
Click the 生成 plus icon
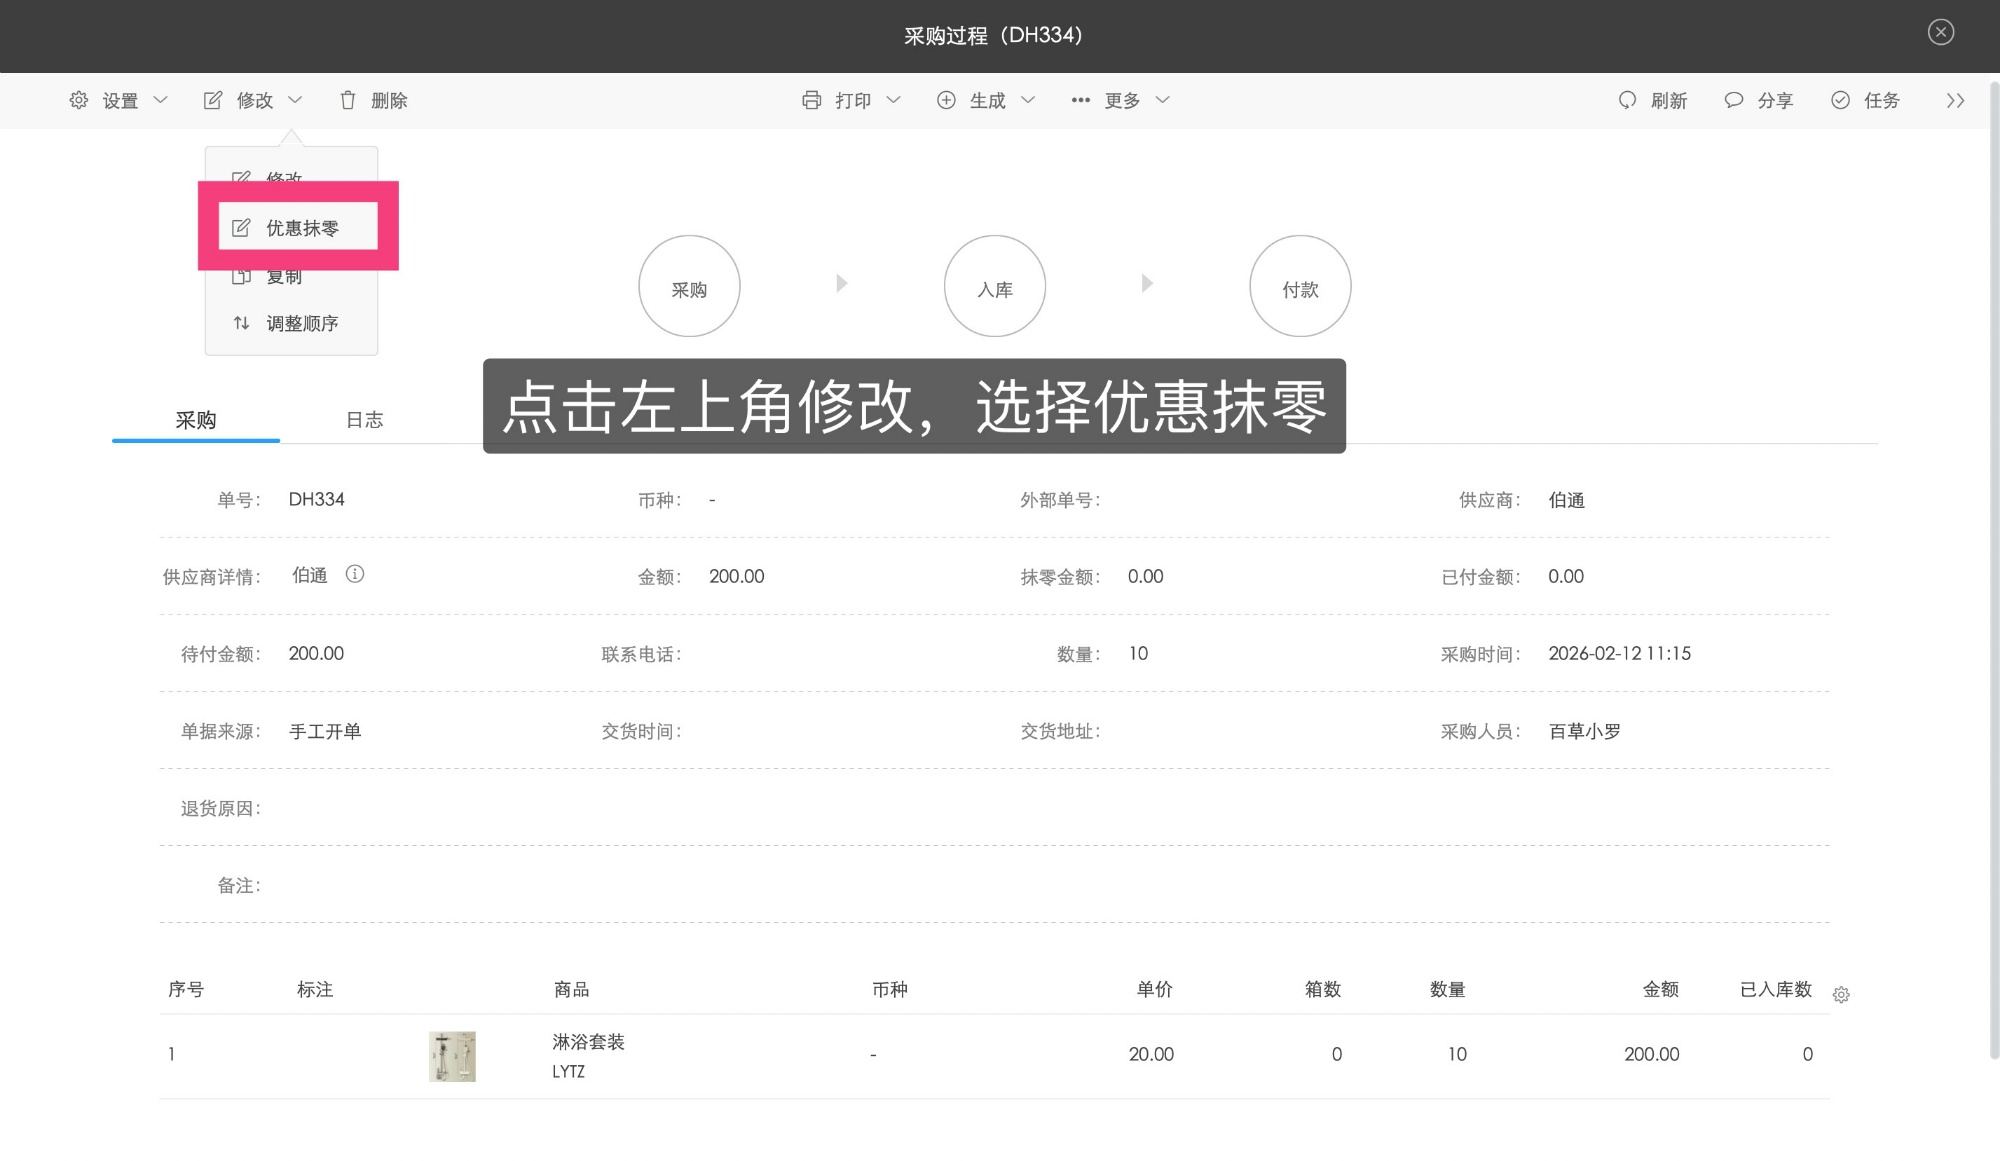(x=946, y=100)
